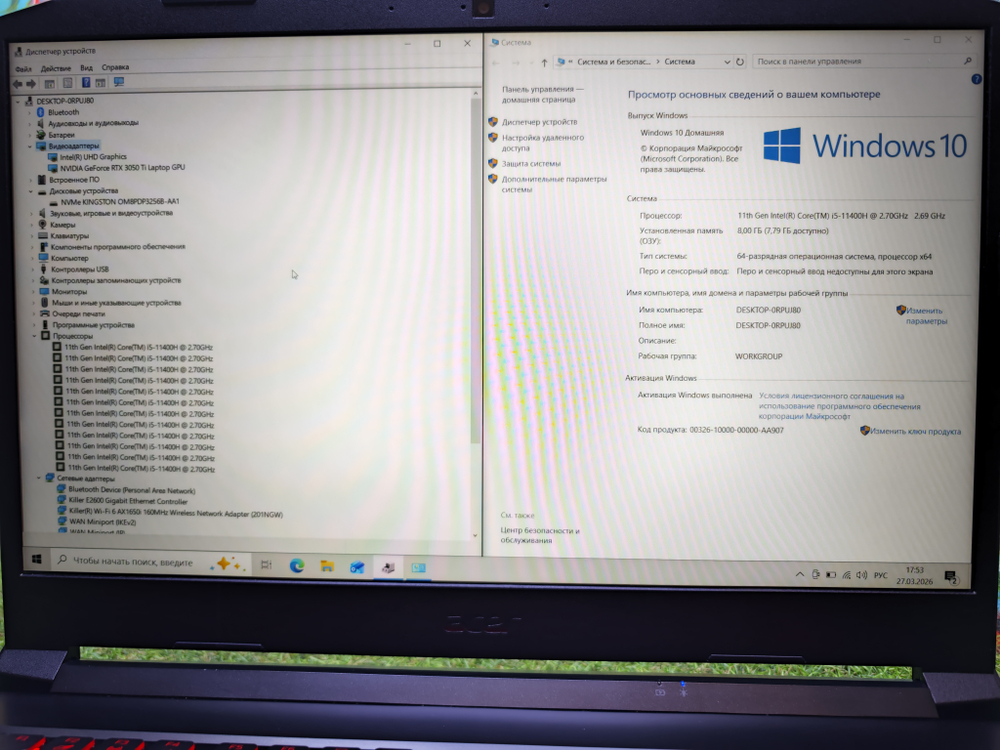Open Настройка удаленного доступа link
The width and height of the screenshot is (1000, 750).
coord(542,143)
